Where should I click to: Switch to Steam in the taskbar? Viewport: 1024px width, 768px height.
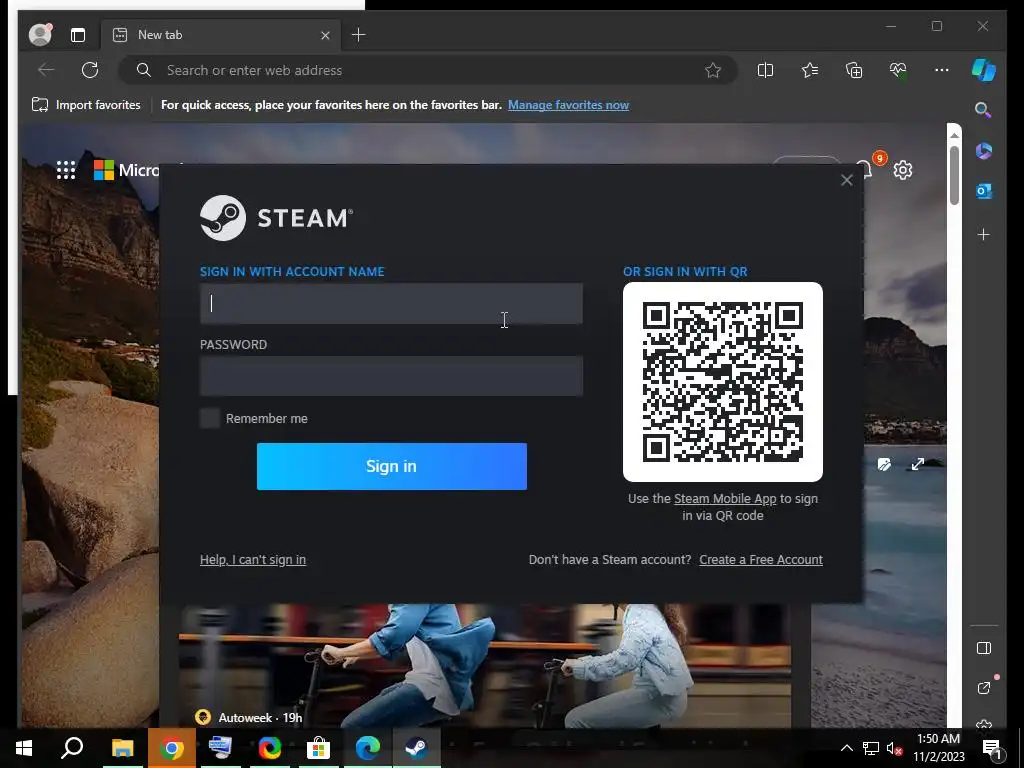417,748
